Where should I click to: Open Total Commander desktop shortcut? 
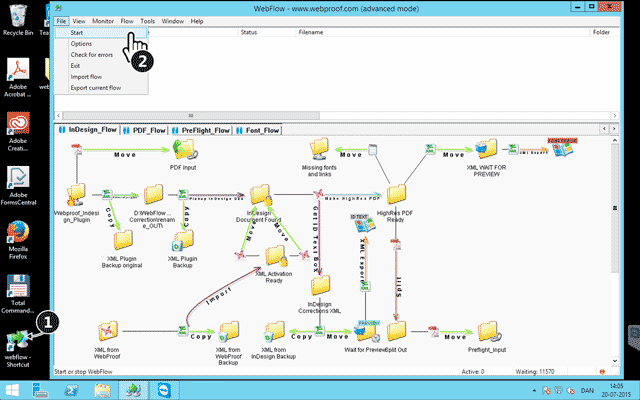(x=18, y=294)
